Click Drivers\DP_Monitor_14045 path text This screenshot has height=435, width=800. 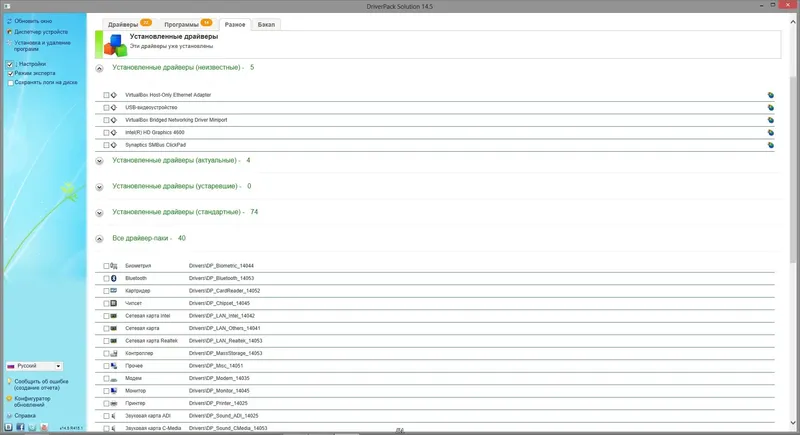(x=219, y=391)
